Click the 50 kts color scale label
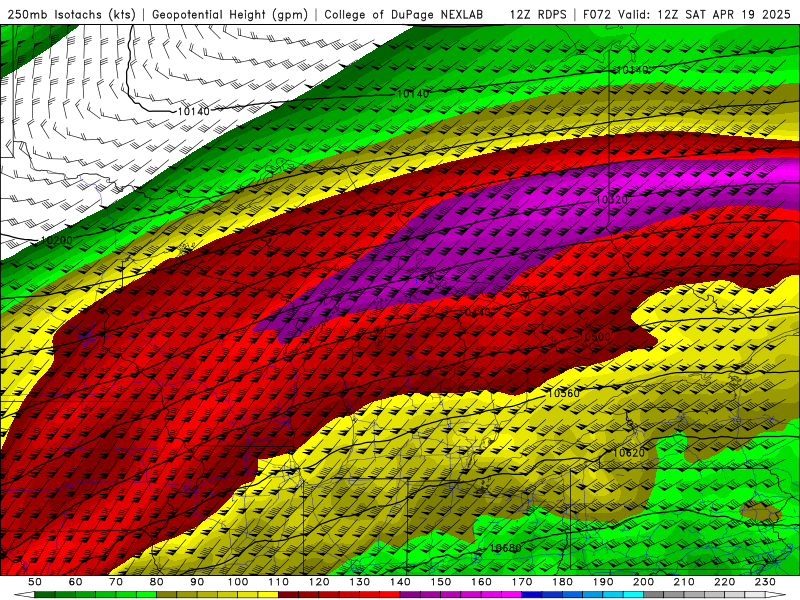Viewport: 800px width, 600px height. 35,582
